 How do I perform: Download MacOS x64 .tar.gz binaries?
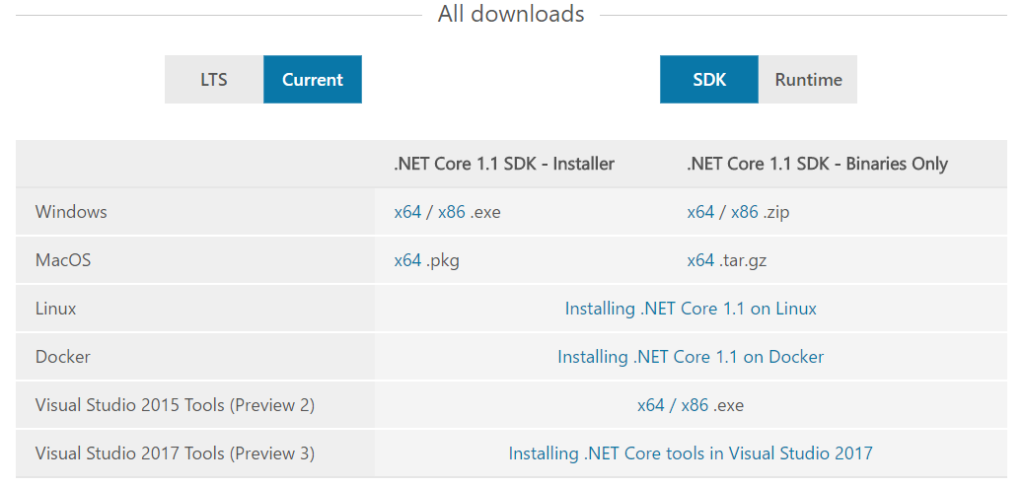[x=701, y=260]
